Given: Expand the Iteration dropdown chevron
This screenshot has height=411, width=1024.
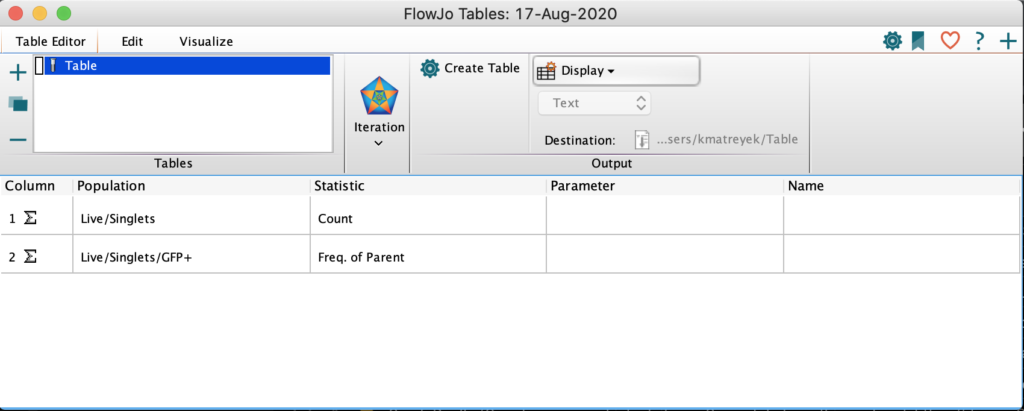Looking at the screenshot, I should point(379,143).
